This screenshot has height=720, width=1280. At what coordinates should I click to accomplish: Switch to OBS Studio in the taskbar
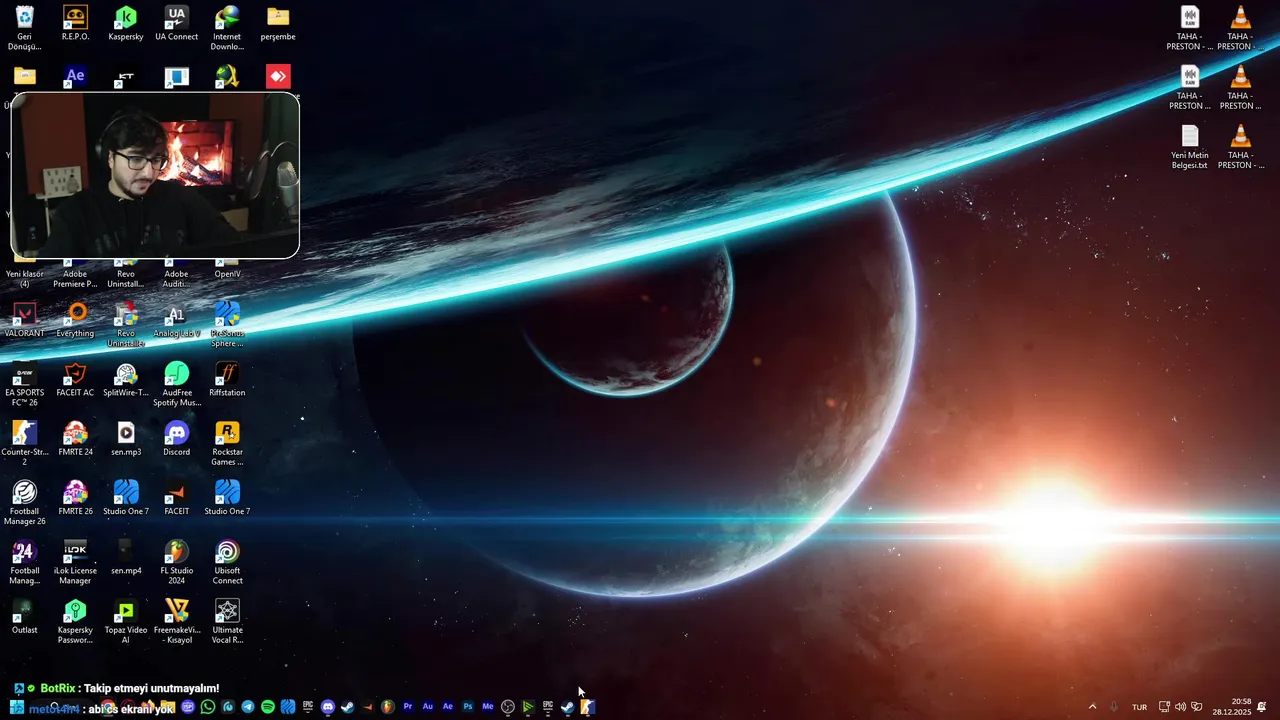click(x=508, y=707)
